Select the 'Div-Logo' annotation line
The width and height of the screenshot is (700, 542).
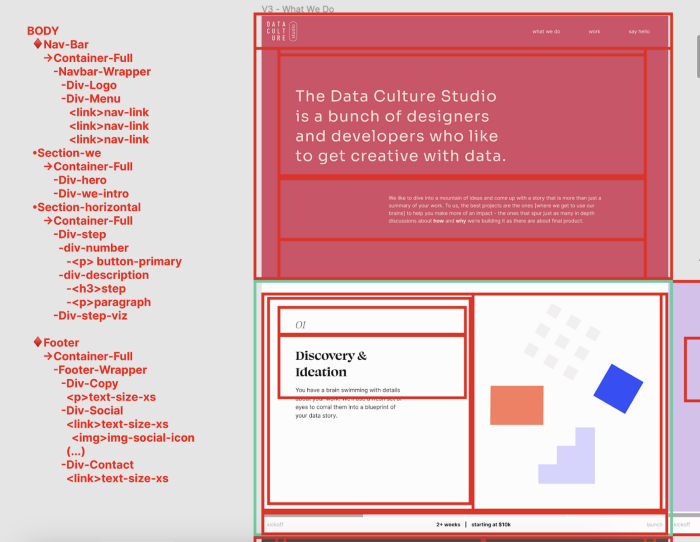coord(89,85)
